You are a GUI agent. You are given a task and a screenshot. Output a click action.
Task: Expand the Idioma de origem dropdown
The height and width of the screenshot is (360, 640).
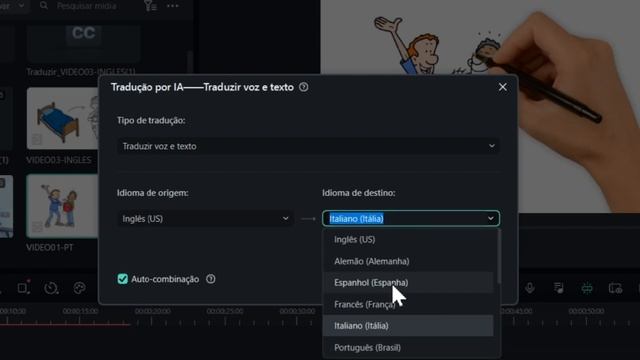coord(205,219)
